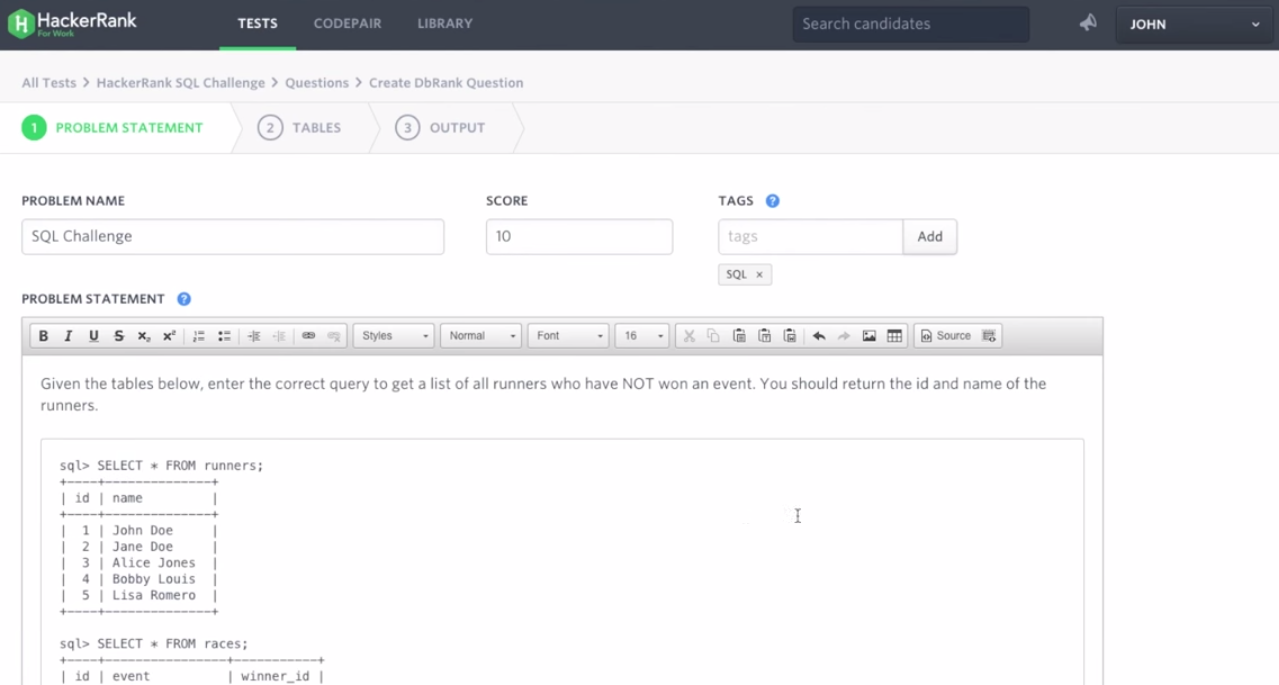Open the Styles dropdown
The image size is (1279, 685).
coord(394,336)
